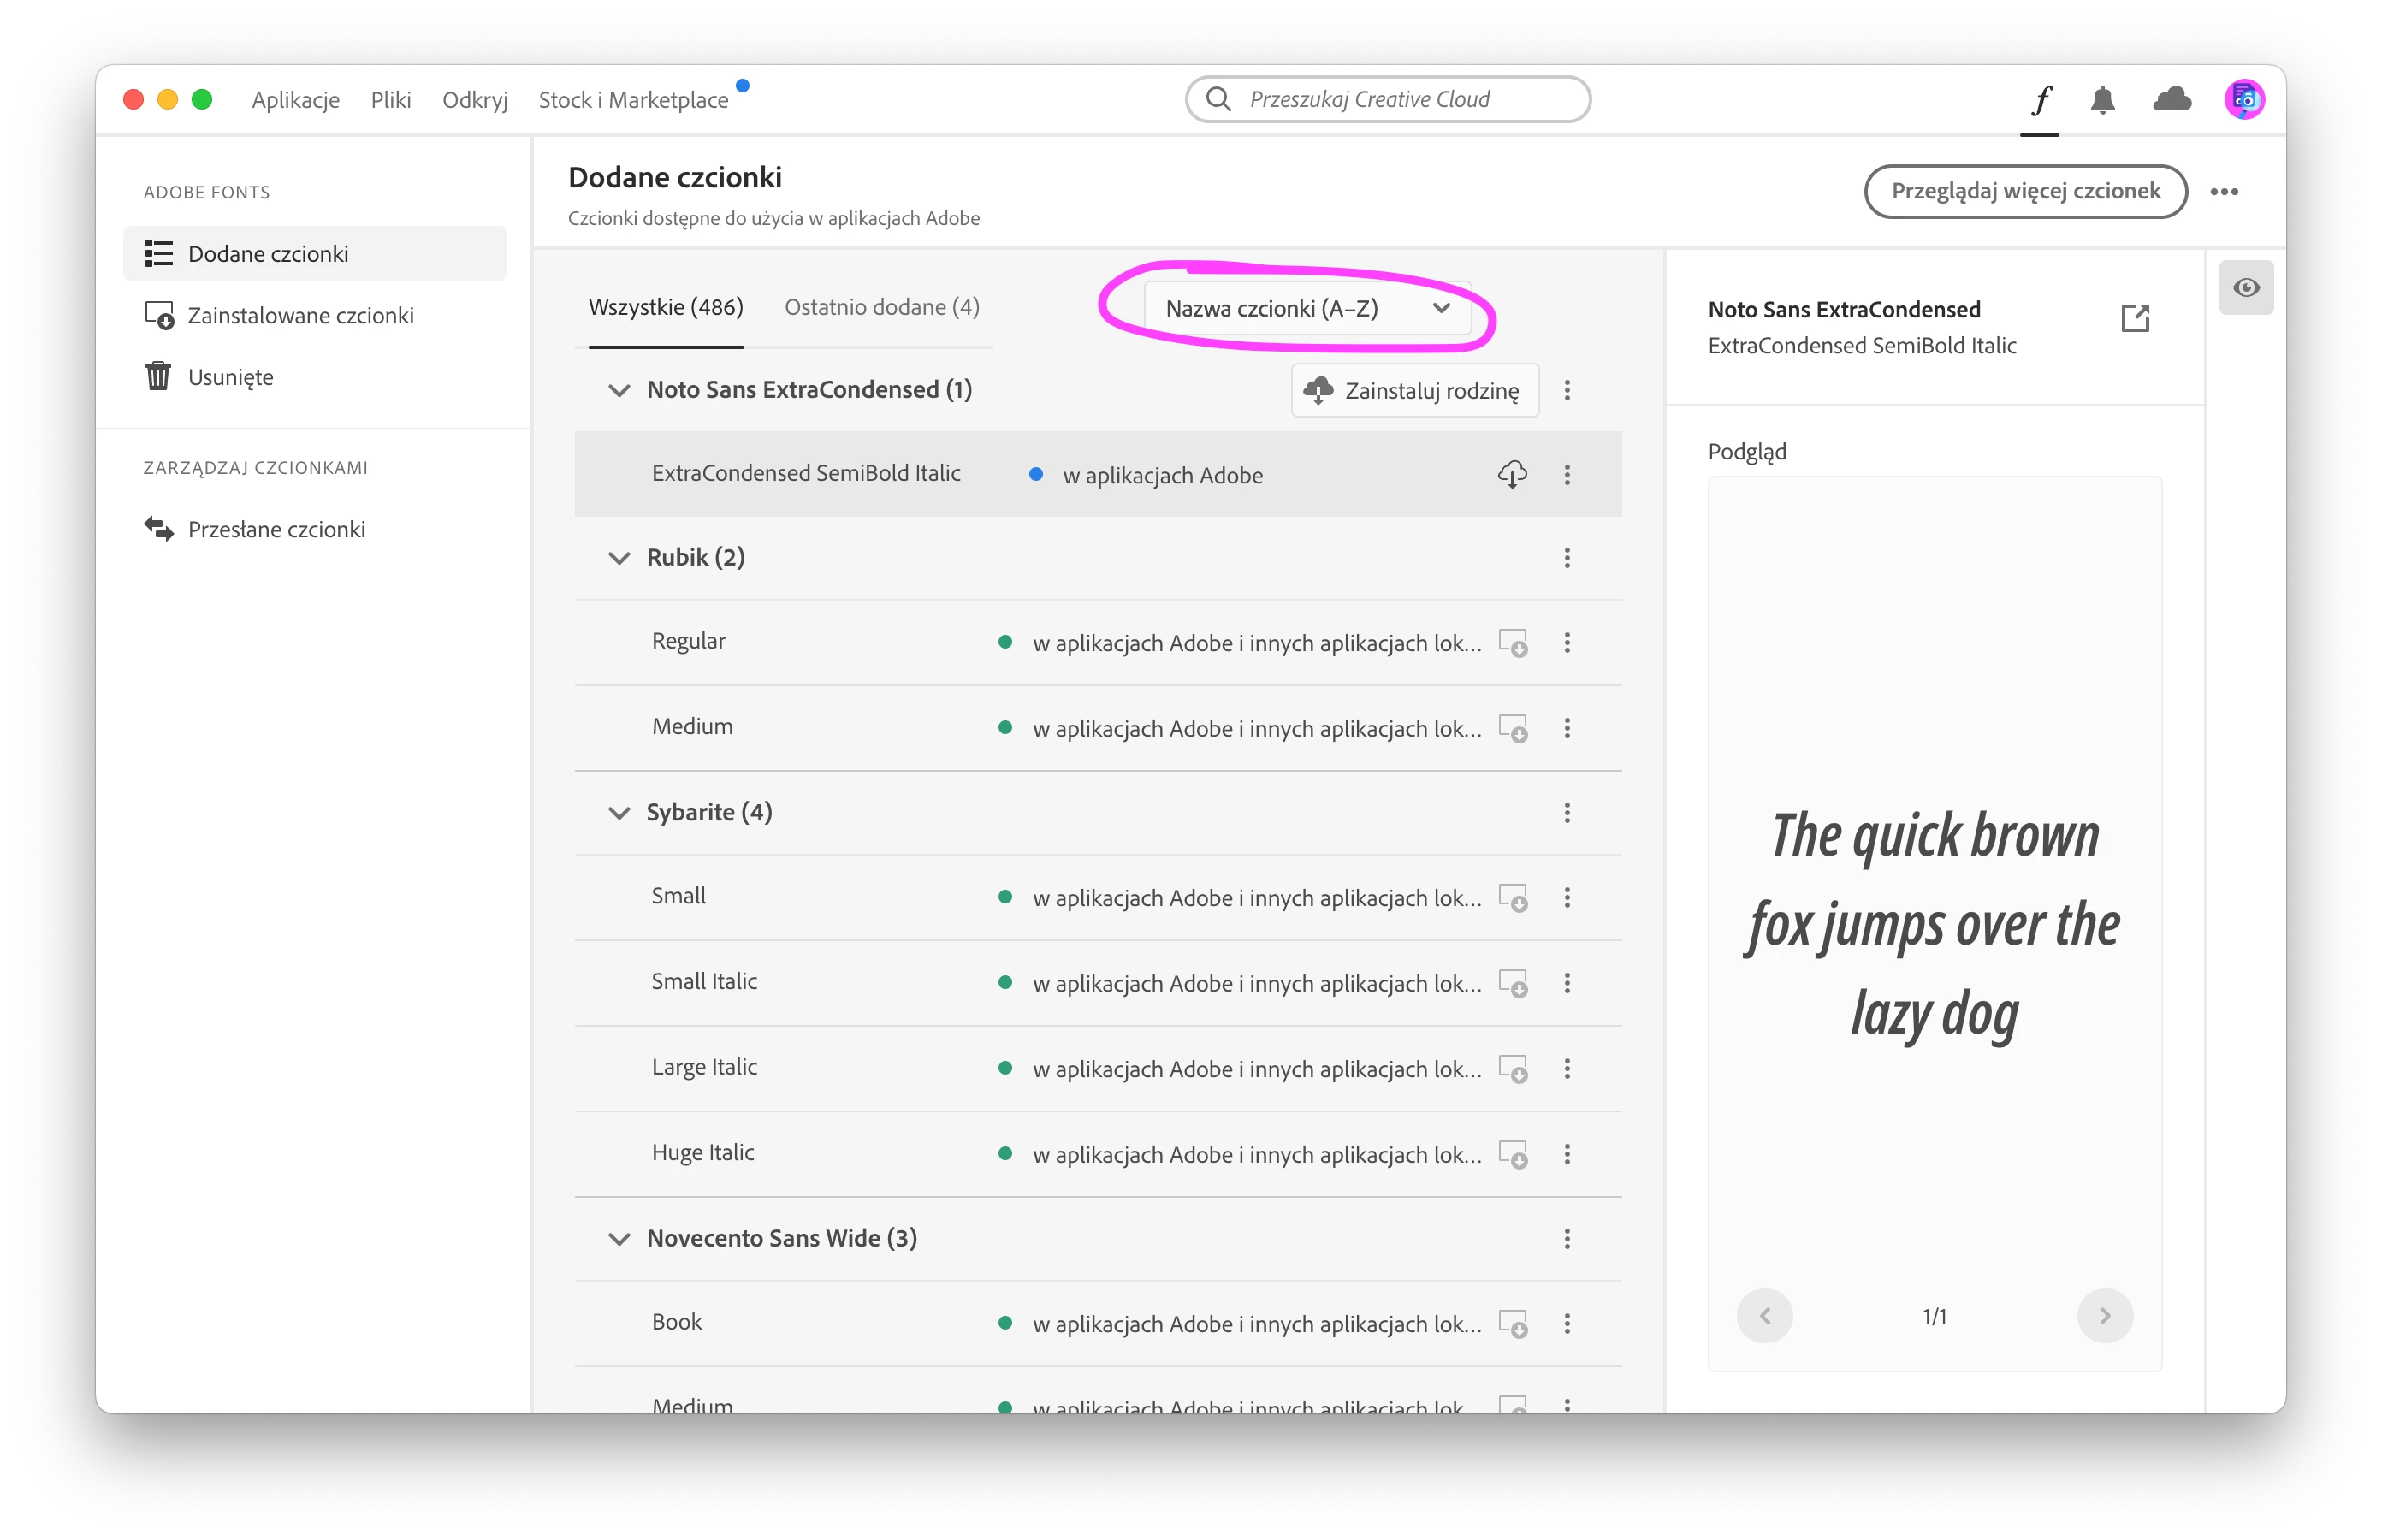The width and height of the screenshot is (2382, 1540).
Task: Open notifications bell icon
Action: (2102, 100)
